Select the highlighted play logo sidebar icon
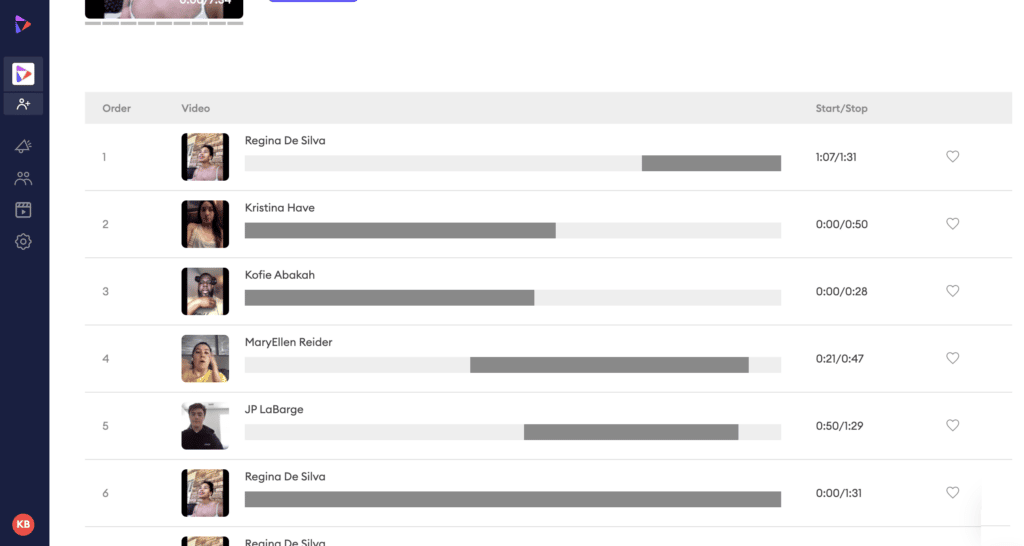The image size is (1024, 546). pos(24,74)
